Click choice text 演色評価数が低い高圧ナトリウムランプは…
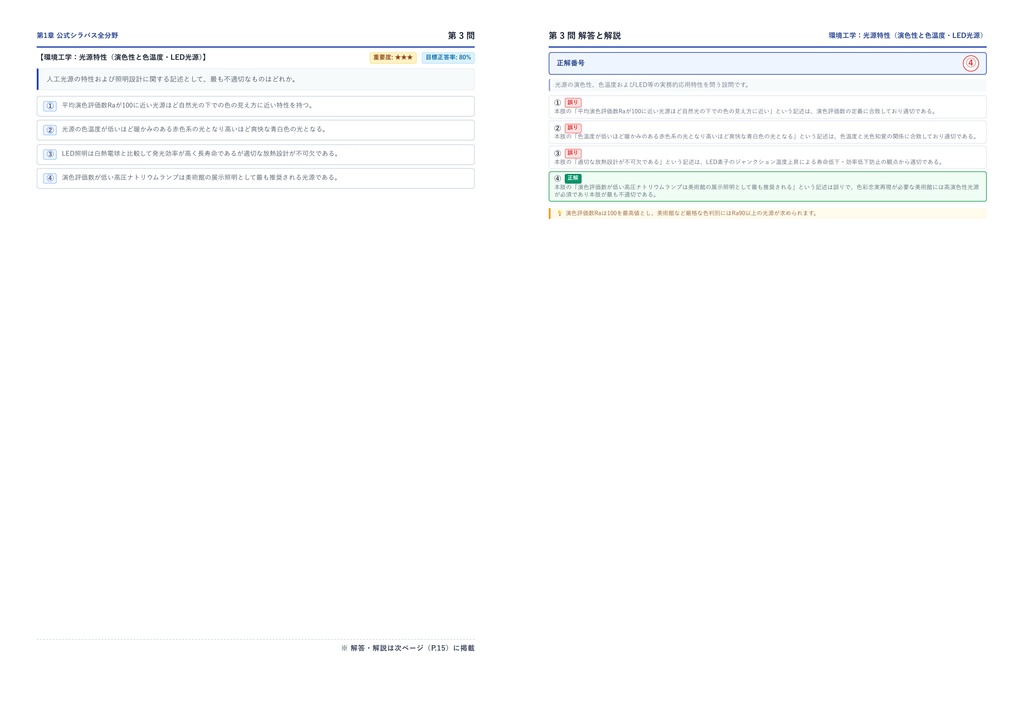Viewport: 1024px width, 724px height. click(200, 177)
